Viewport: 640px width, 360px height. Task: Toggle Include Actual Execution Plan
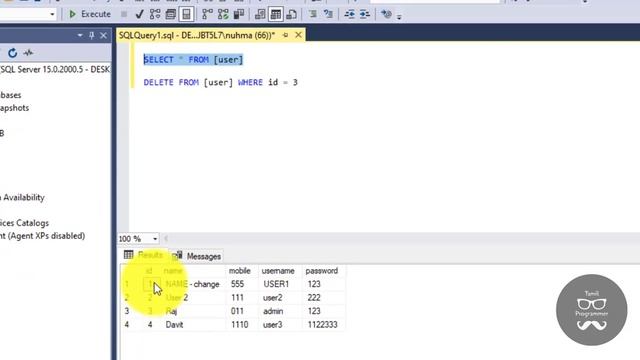click(207, 14)
